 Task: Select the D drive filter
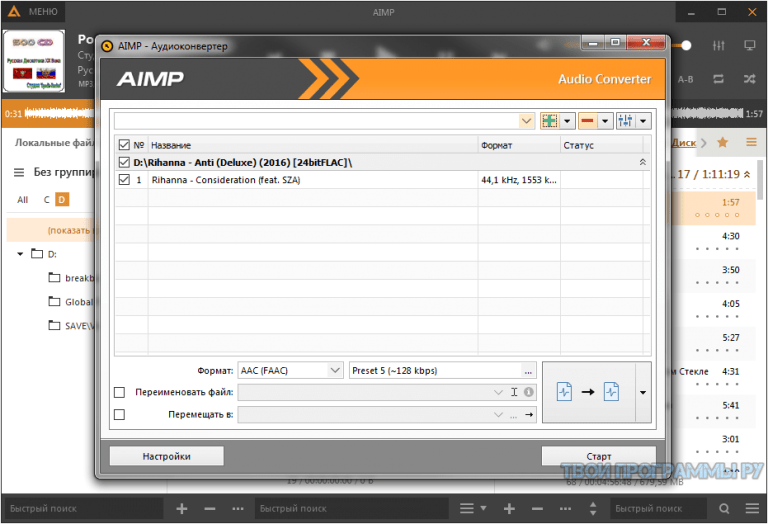tap(62, 199)
